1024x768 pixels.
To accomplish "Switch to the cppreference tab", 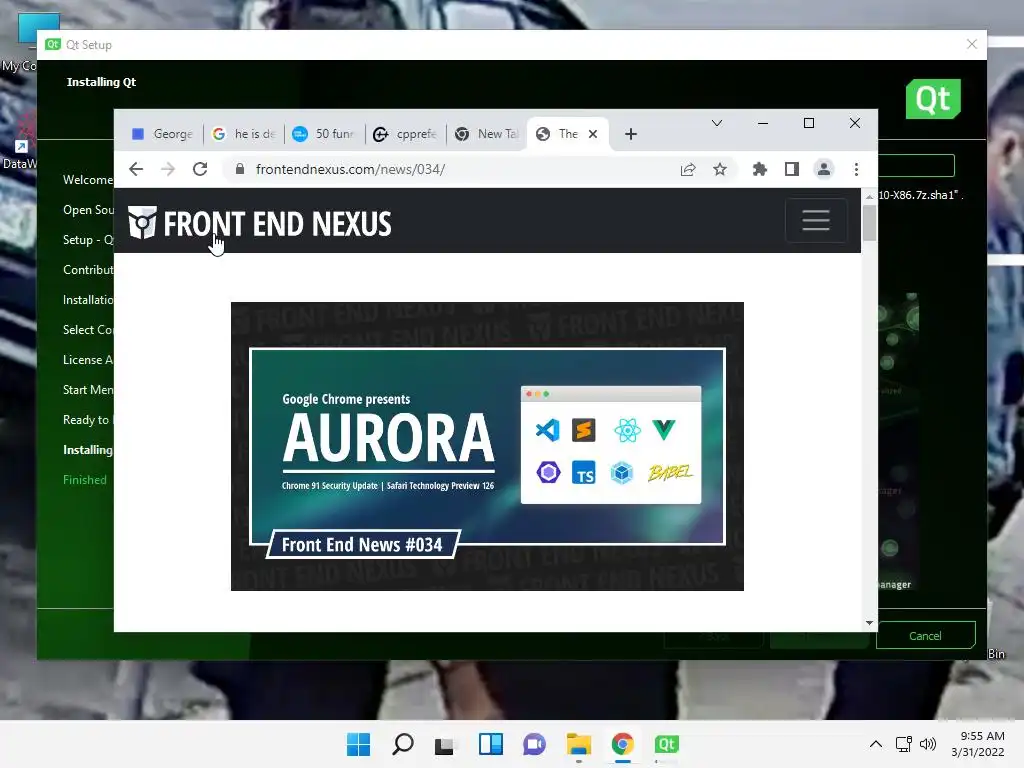I will coord(406,134).
